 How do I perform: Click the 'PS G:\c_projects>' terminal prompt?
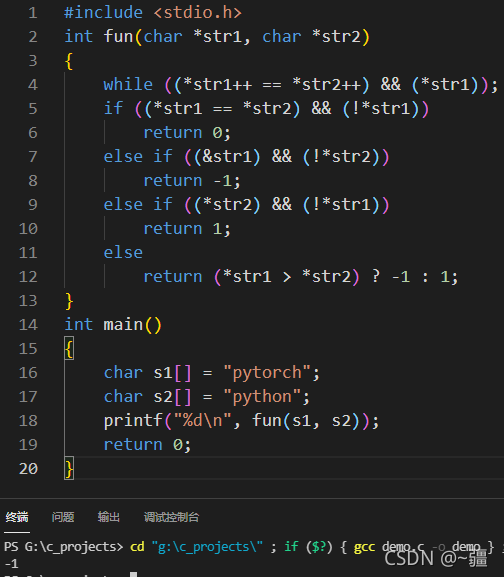(64, 547)
